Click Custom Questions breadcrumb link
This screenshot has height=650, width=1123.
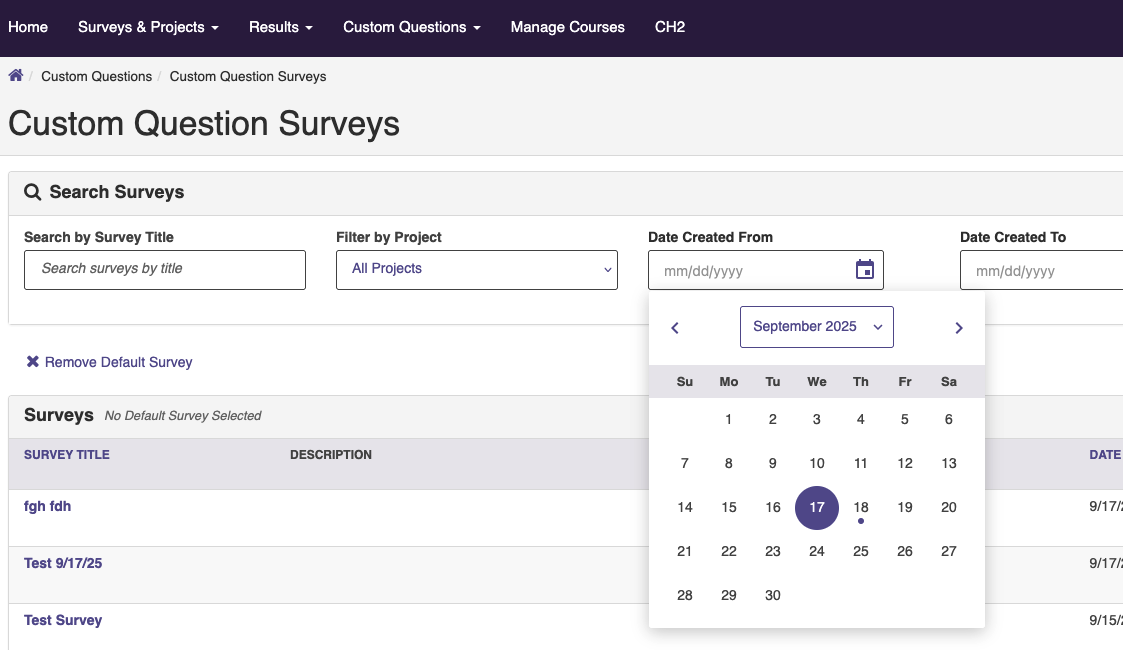(97, 77)
